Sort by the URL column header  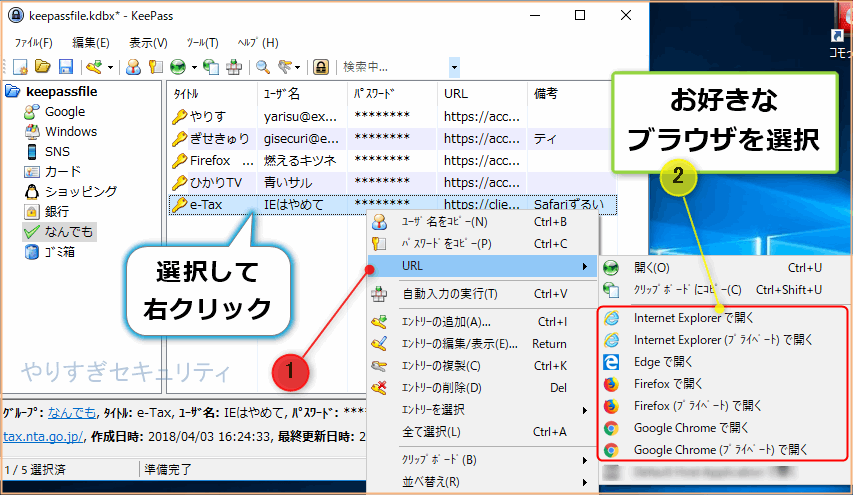(x=482, y=94)
